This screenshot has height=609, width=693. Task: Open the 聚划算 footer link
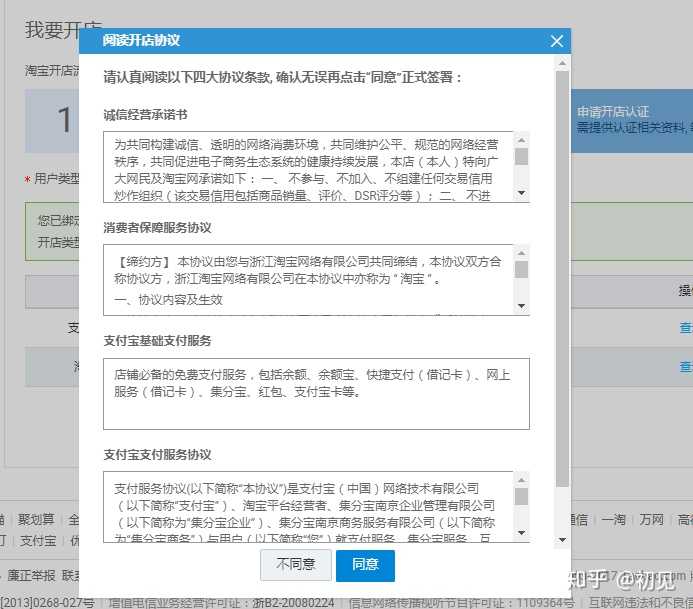[36, 519]
